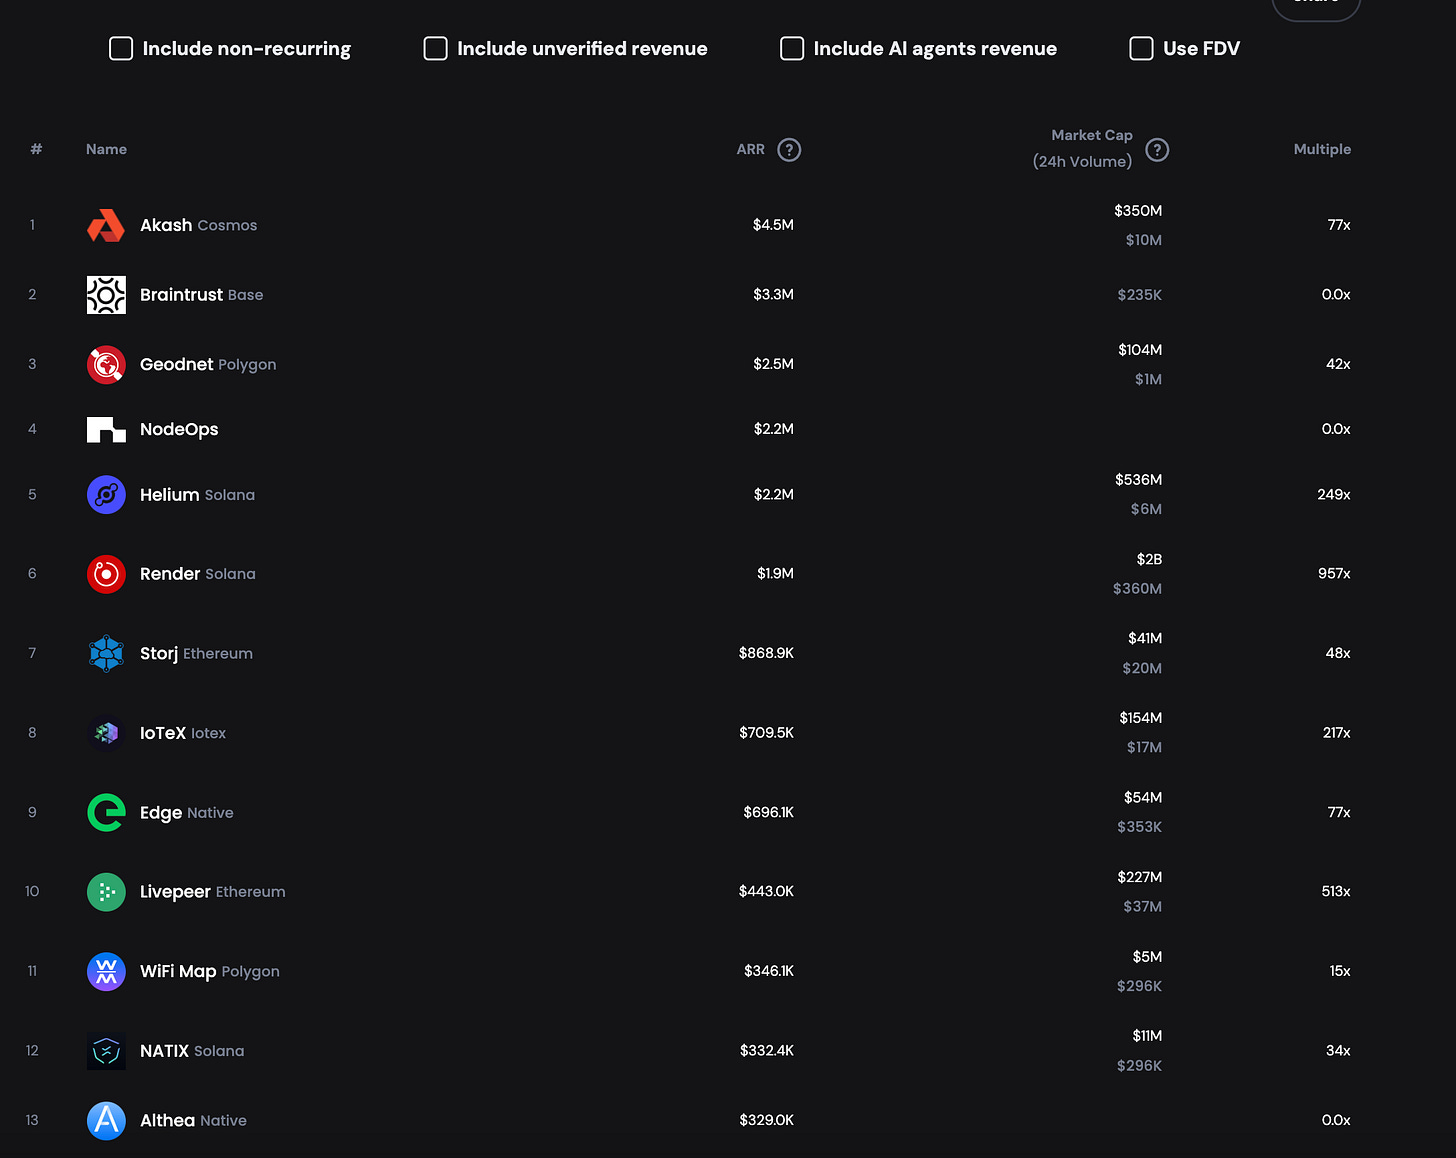Sort by the Multiple column header
The width and height of the screenshot is (1456, 1158).
1322,149
